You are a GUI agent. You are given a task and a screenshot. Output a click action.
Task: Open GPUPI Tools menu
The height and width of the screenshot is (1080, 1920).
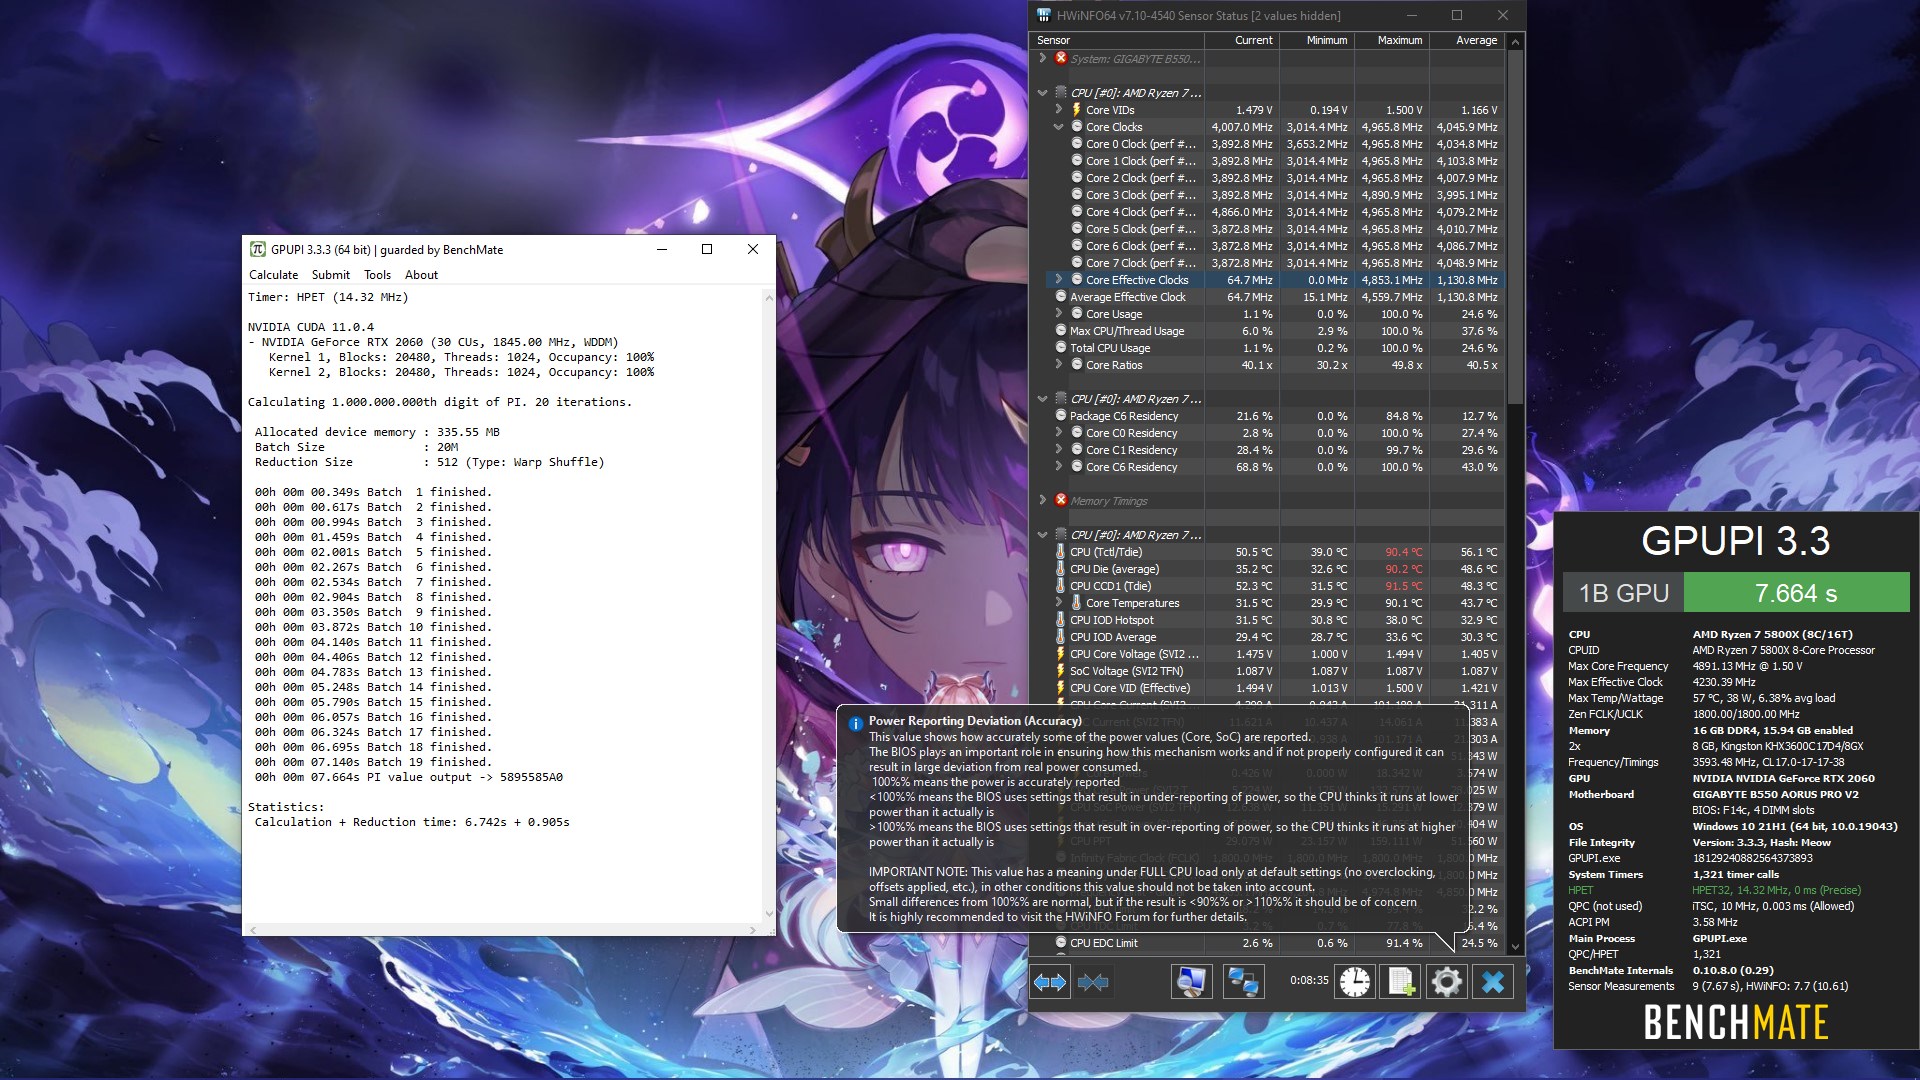coord(377,275)
